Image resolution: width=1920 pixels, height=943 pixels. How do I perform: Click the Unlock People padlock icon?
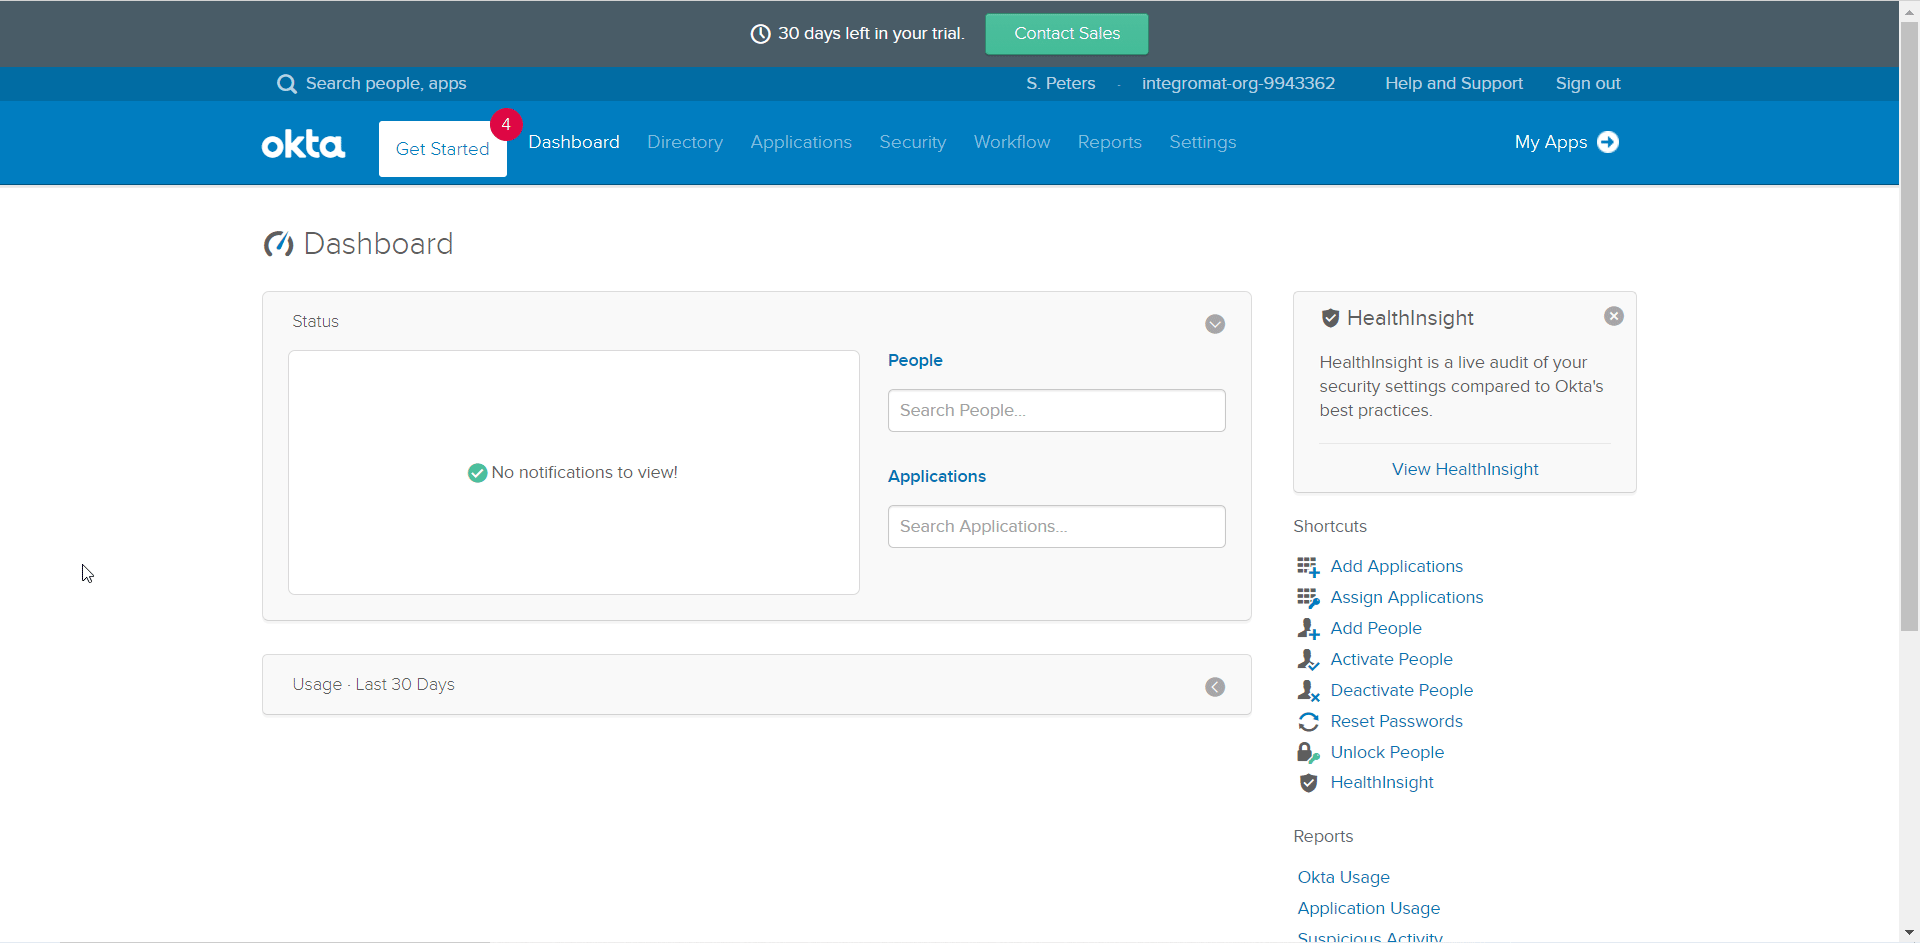pyautogui.click(x=1308, y=753)
